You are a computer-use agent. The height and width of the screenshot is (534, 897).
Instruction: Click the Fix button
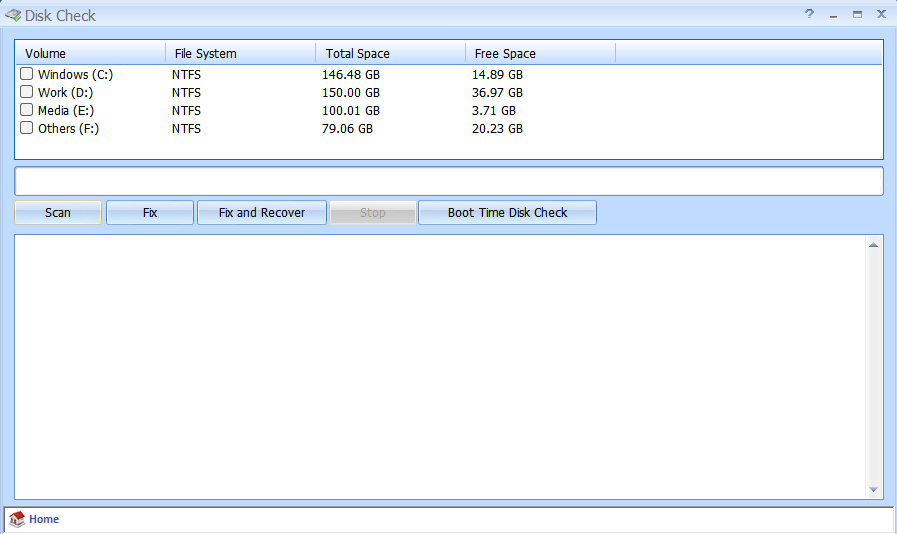(x=150, y=213)
